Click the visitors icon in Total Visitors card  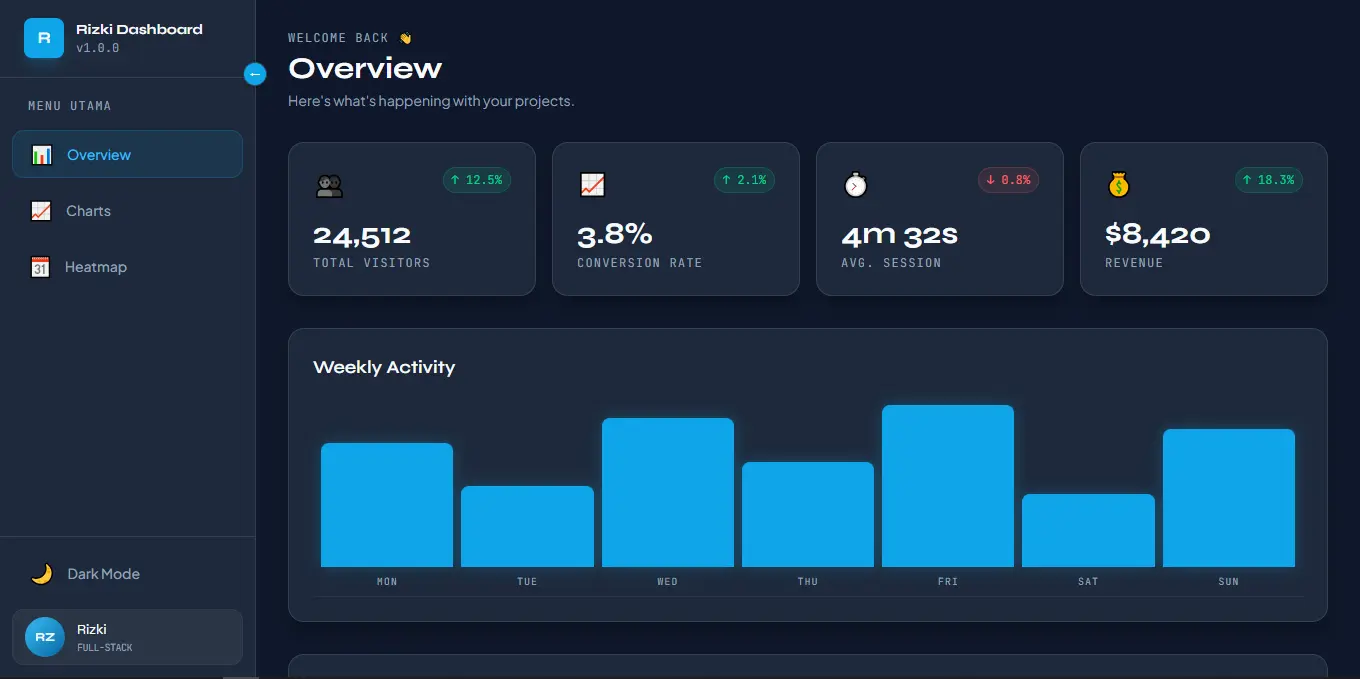329,185
